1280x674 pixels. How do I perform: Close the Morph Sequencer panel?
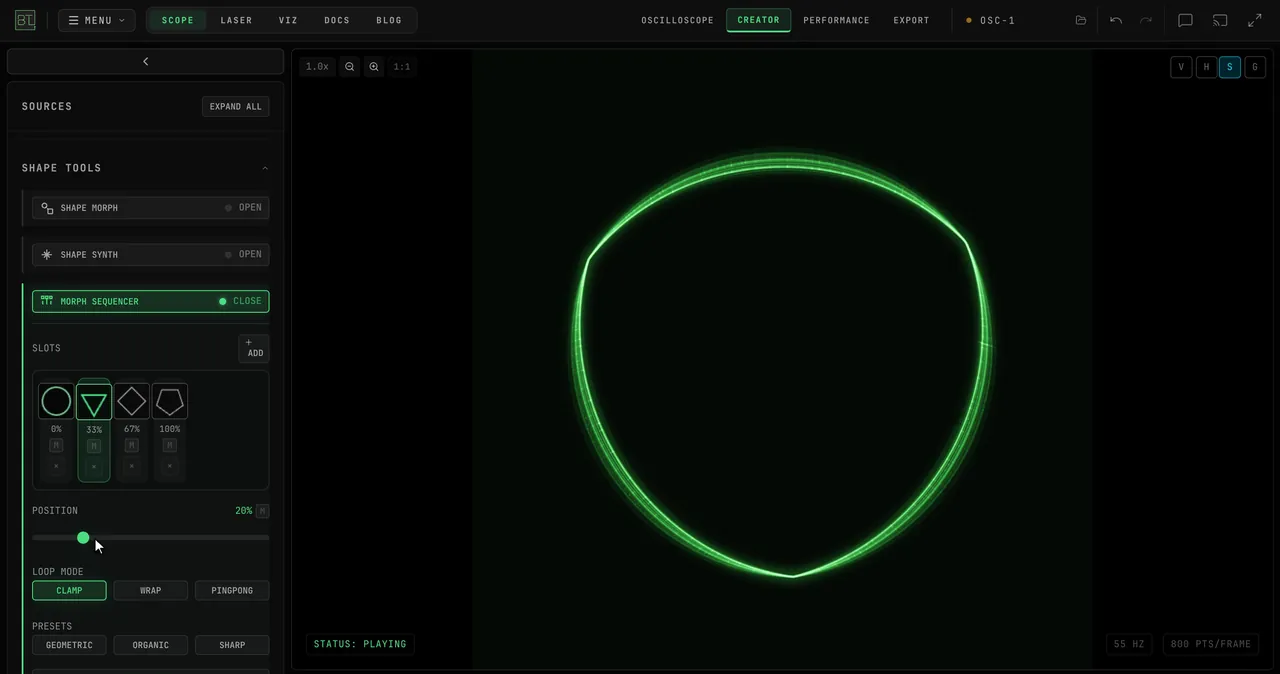(151, 301)
